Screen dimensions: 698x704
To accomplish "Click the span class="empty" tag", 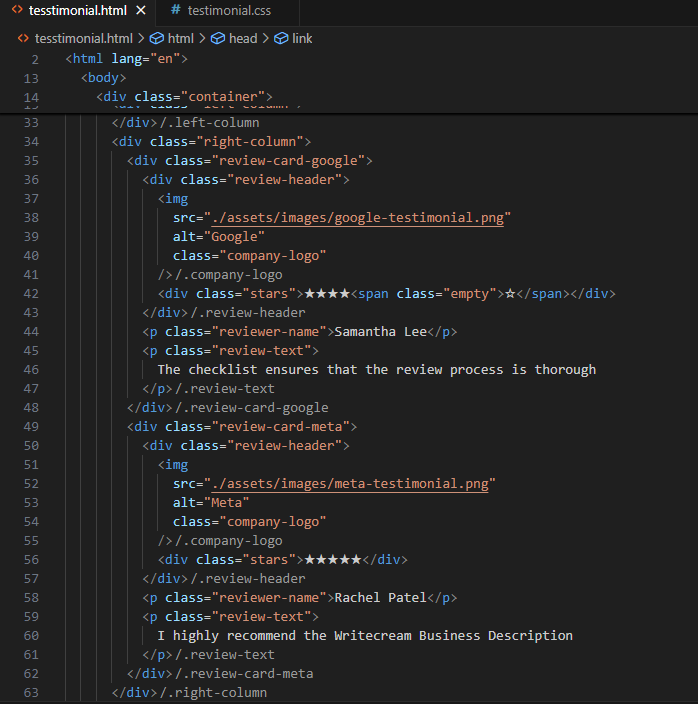I will pos(427,294).
